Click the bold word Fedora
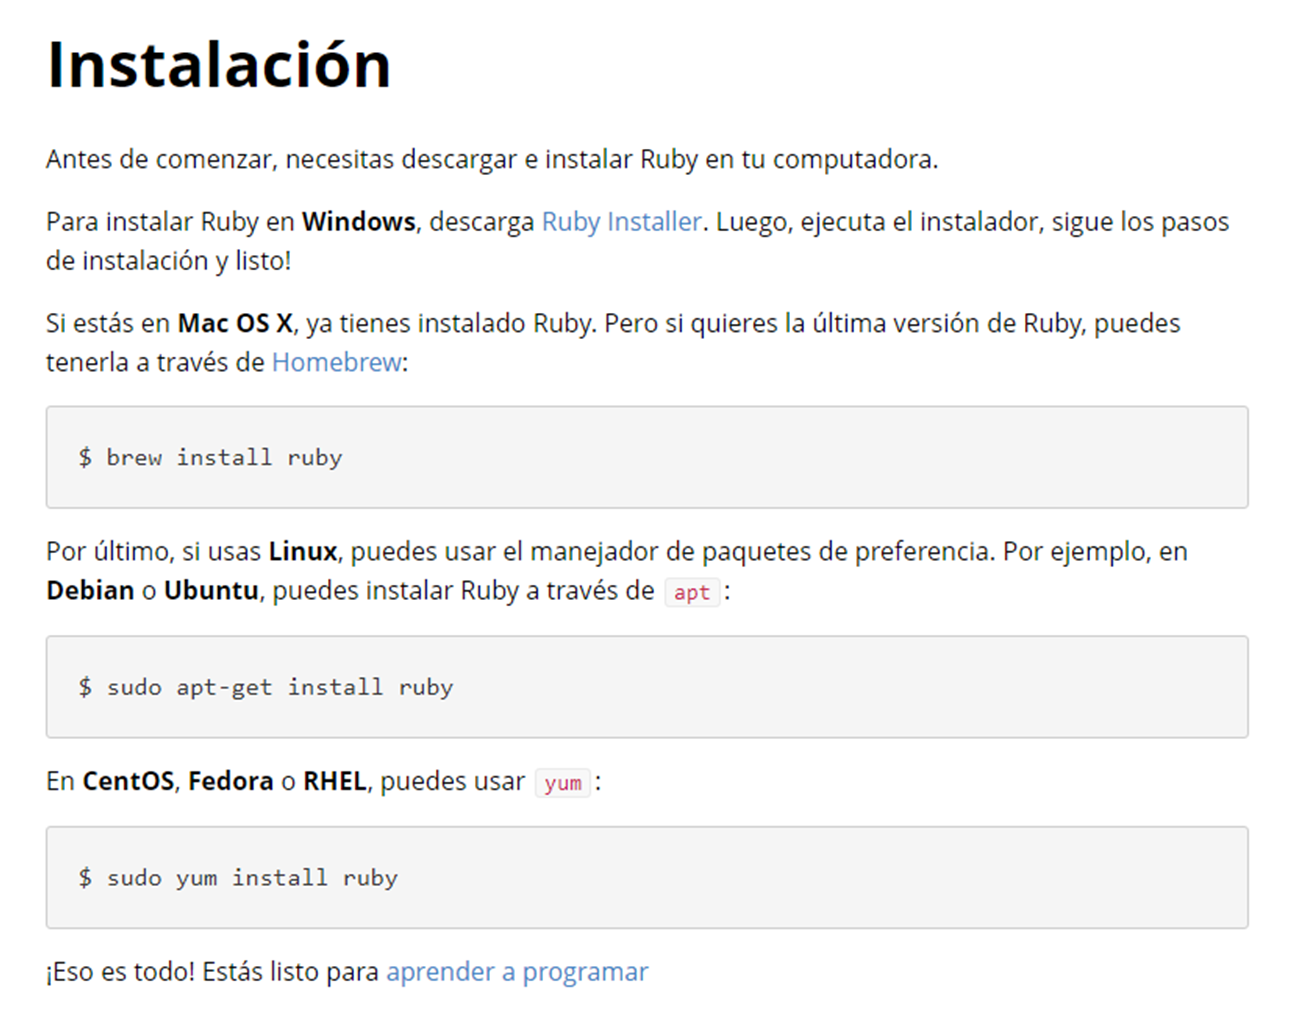The image size is (1292, 1022). tap(230, 781)
